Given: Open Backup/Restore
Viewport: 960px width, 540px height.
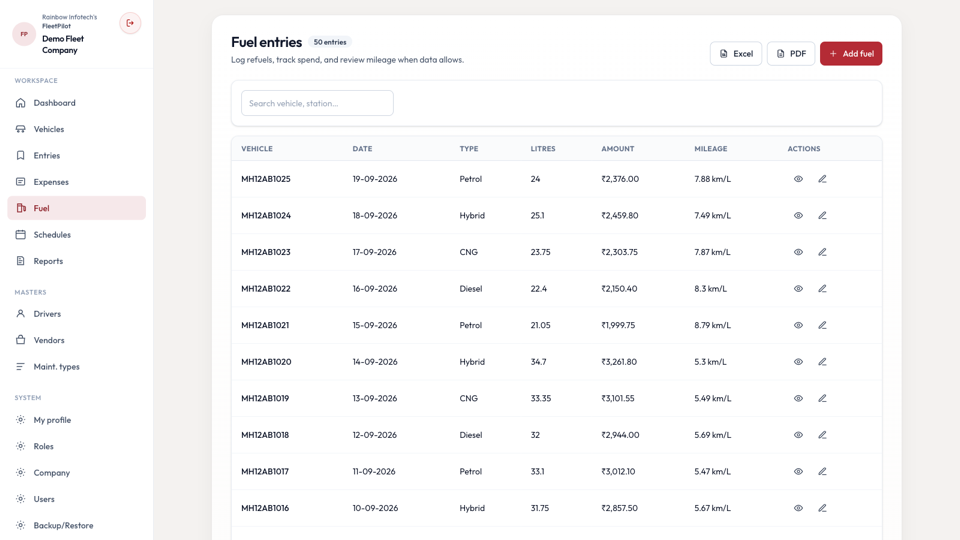Looking at the screenshot, I should (x=77, y=525).
